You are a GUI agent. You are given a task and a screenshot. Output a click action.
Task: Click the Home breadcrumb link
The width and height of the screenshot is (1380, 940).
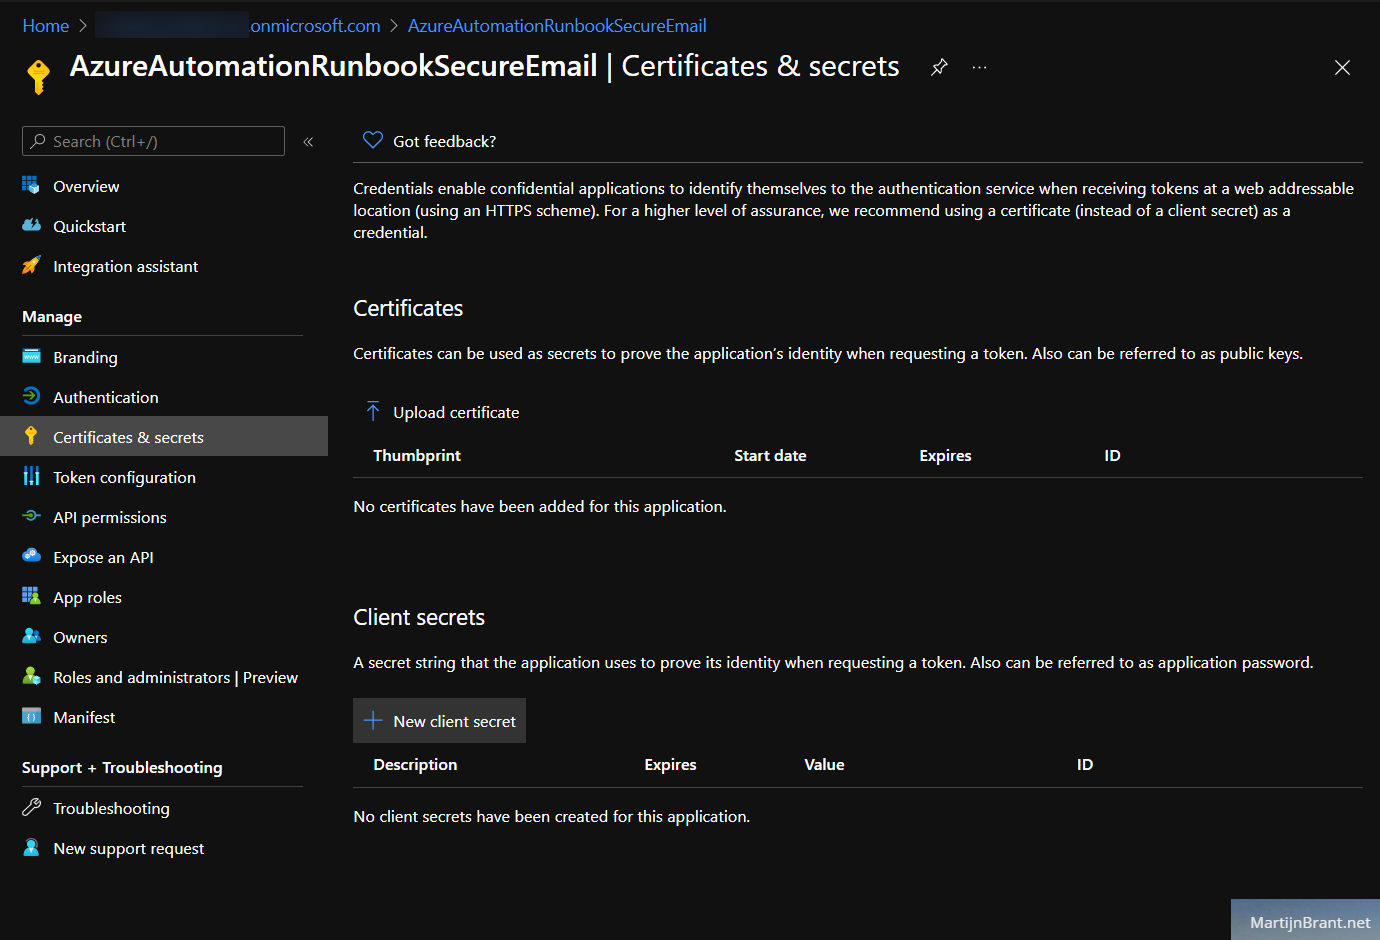point(46,26)
